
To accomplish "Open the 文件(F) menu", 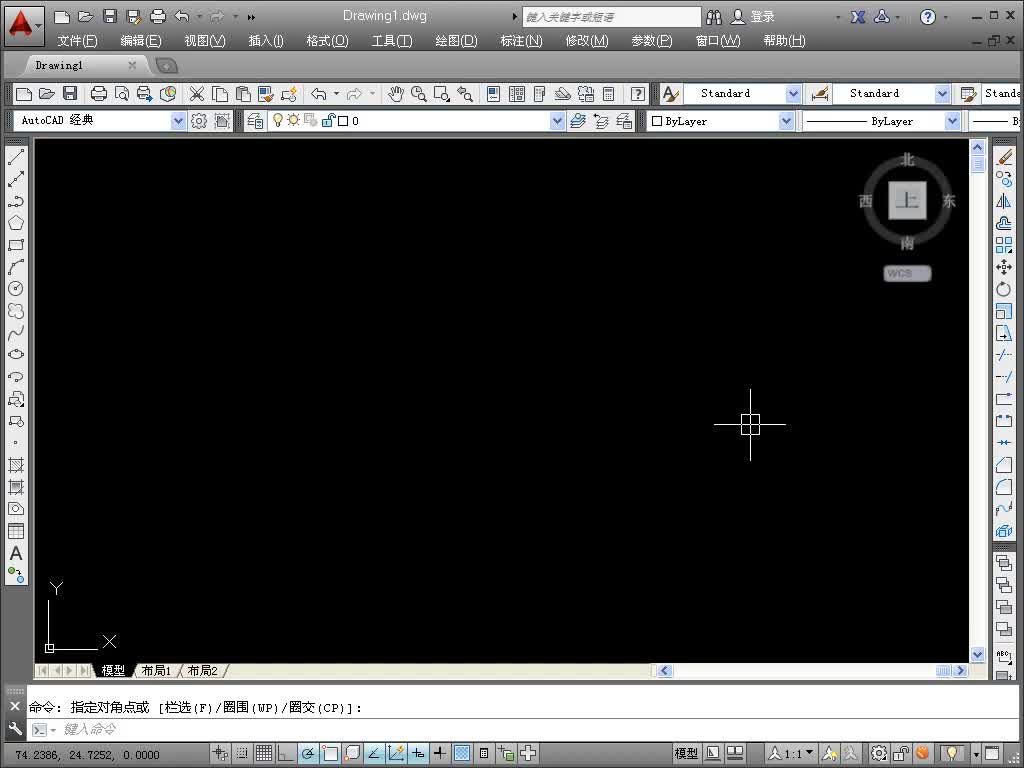I will (x=77, y=40).
